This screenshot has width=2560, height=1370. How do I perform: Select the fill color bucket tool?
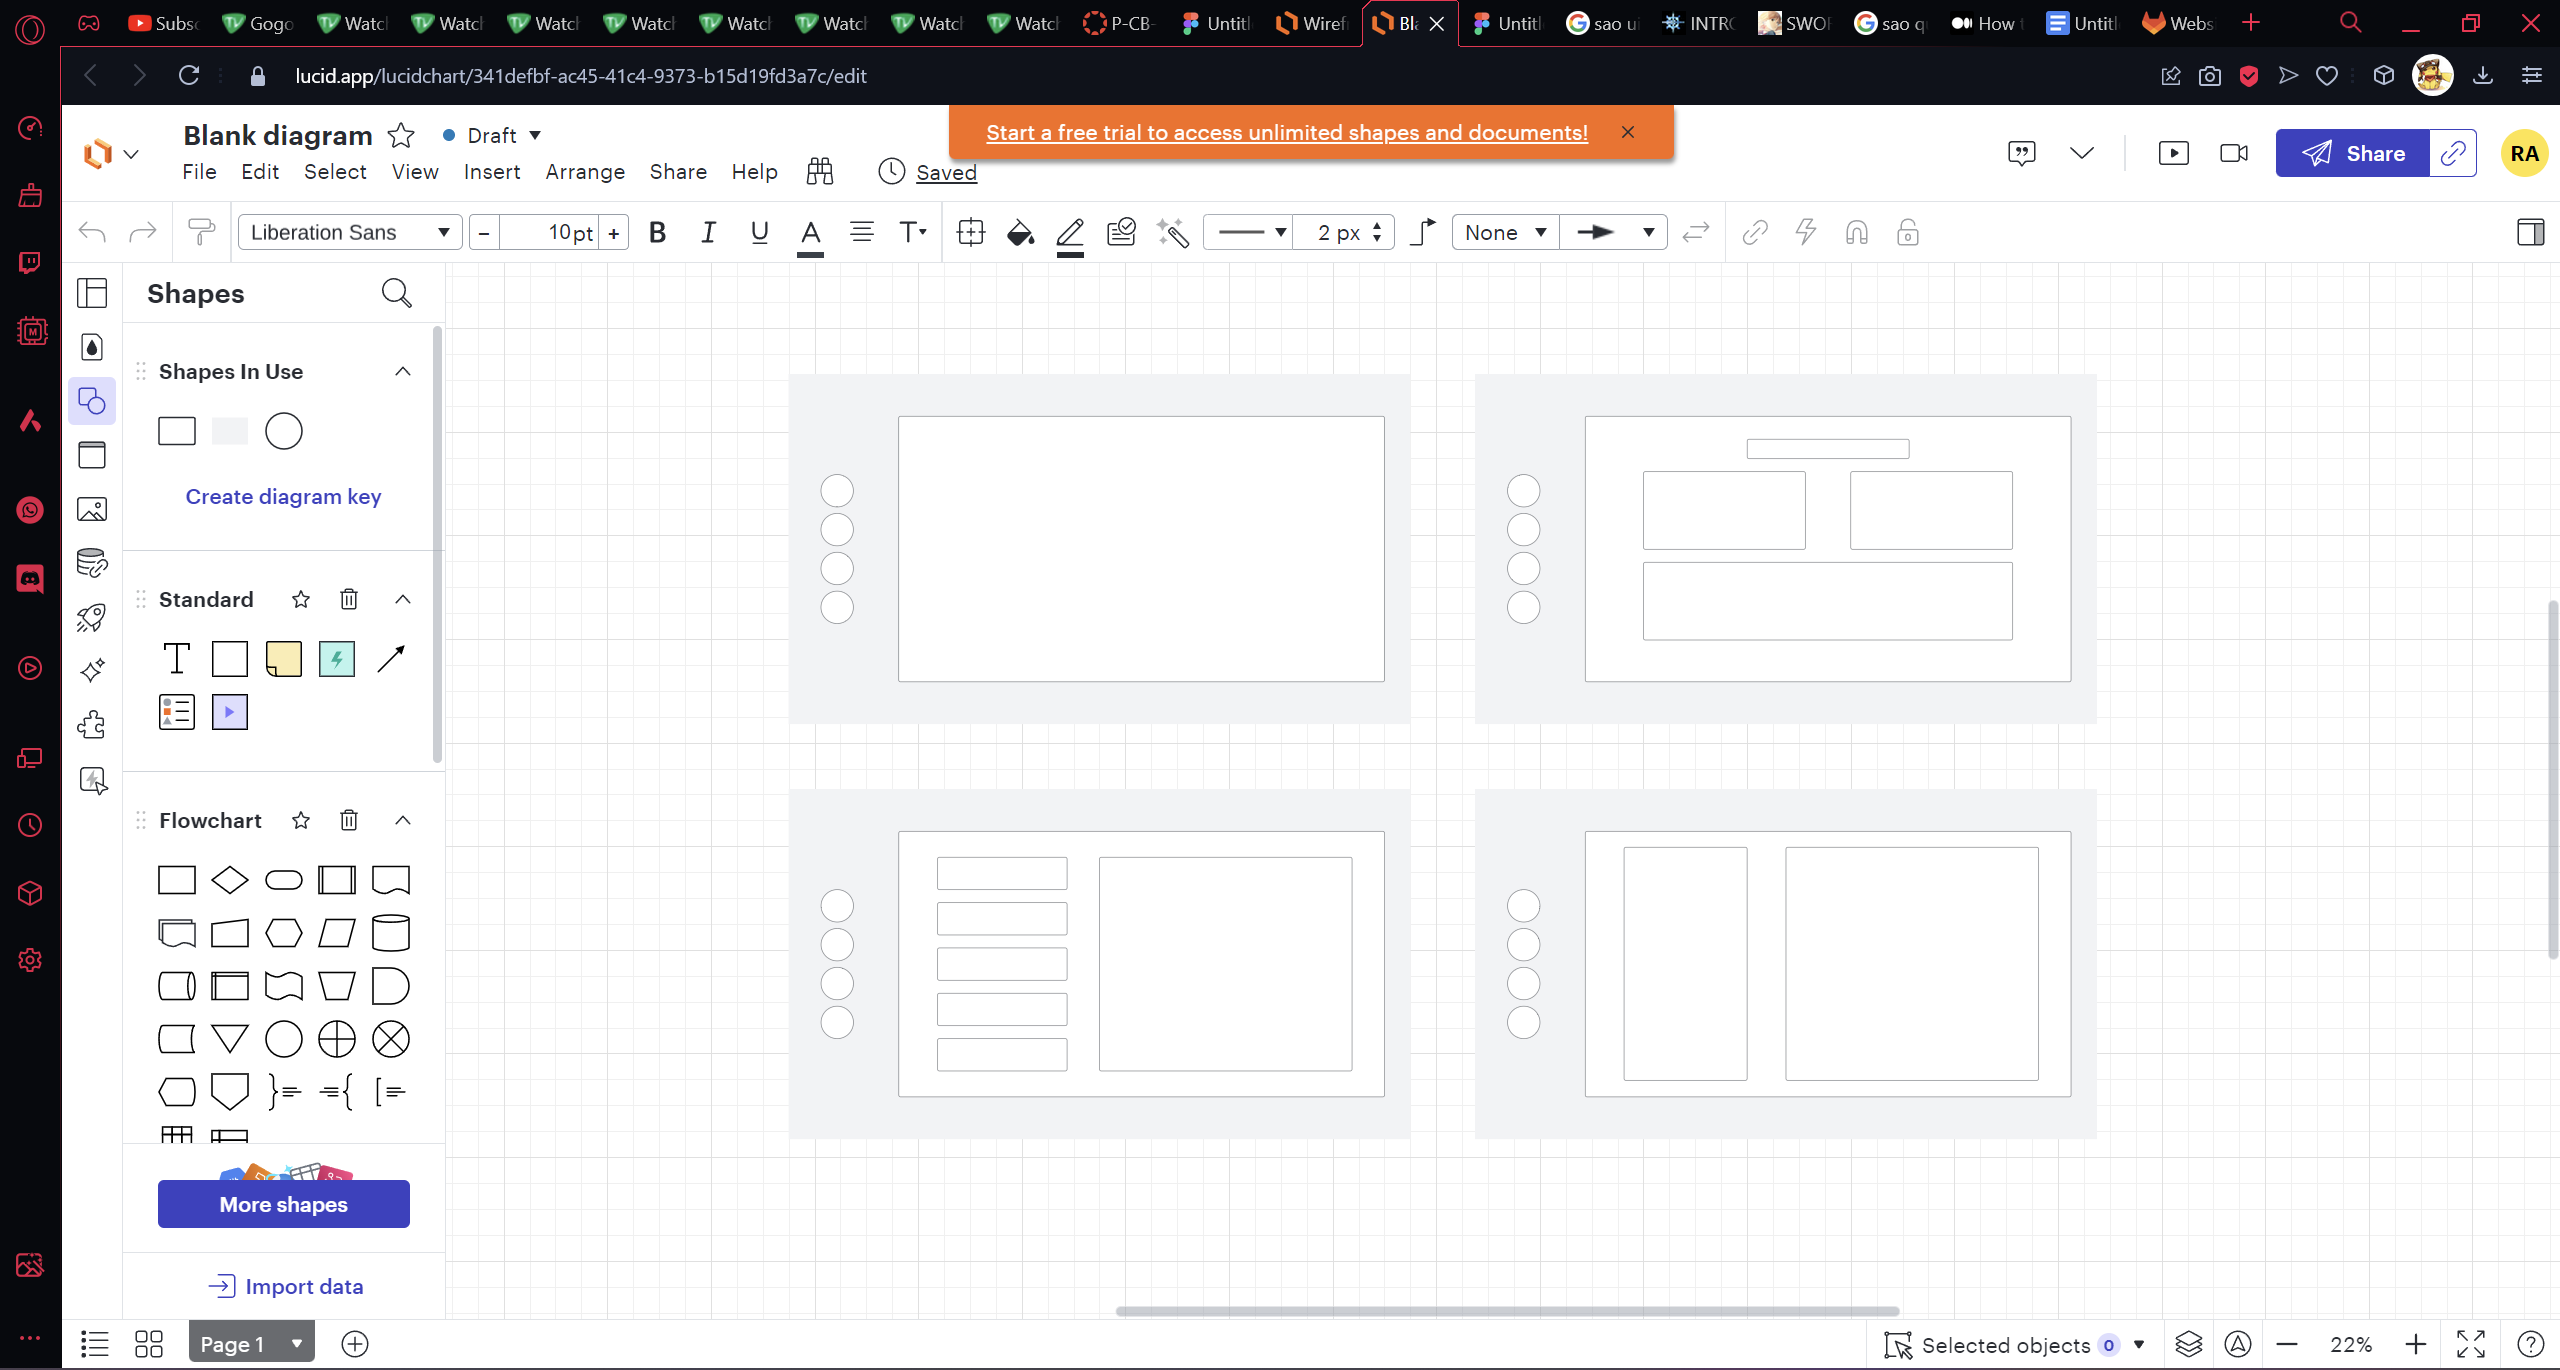pyautogui.click(x=1019, y=233)
